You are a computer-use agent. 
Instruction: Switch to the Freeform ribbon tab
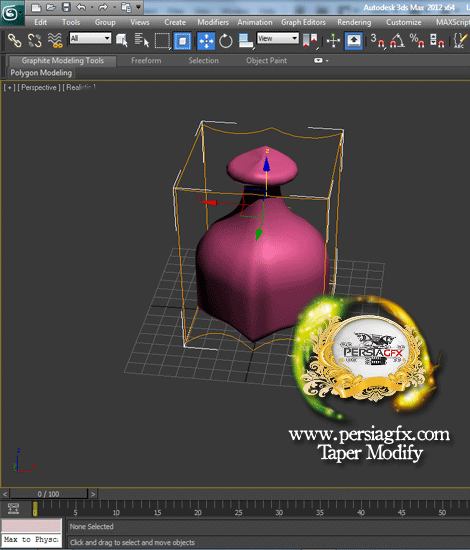[146, 60]
